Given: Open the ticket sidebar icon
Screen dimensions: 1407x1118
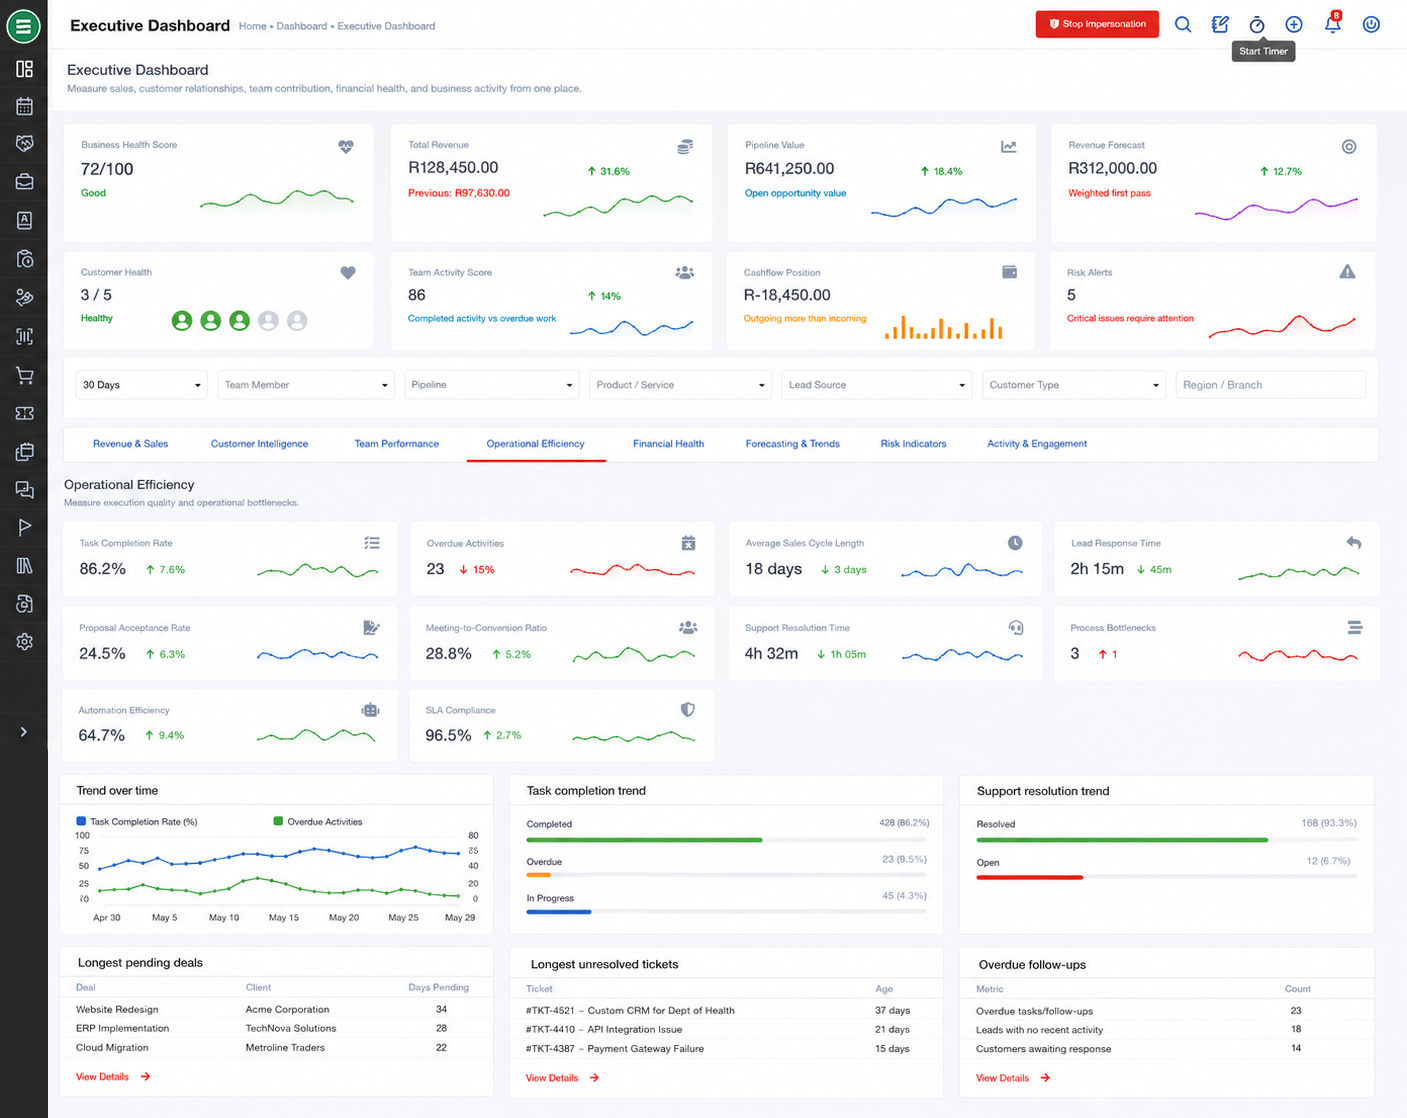Looking at the screenshot, I should [24, 413].
